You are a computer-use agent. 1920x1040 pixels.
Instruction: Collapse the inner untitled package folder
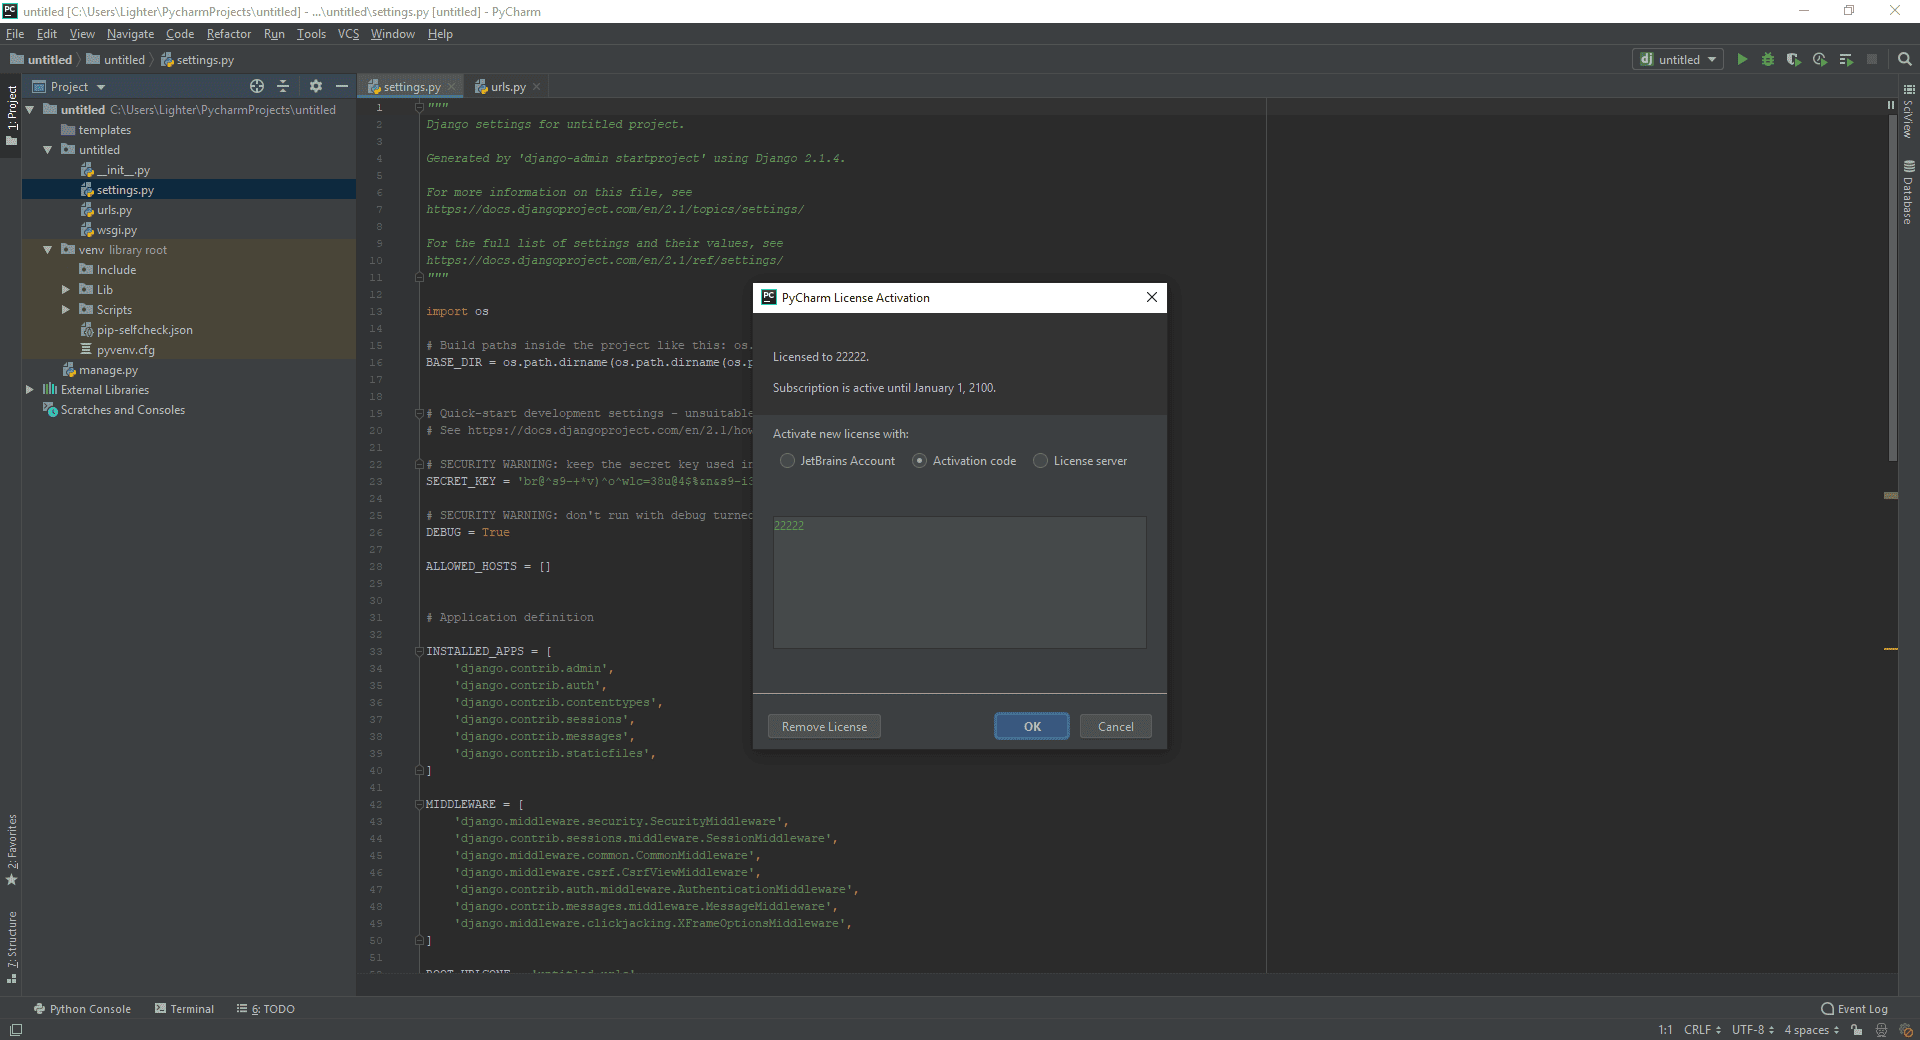[47, 150]
